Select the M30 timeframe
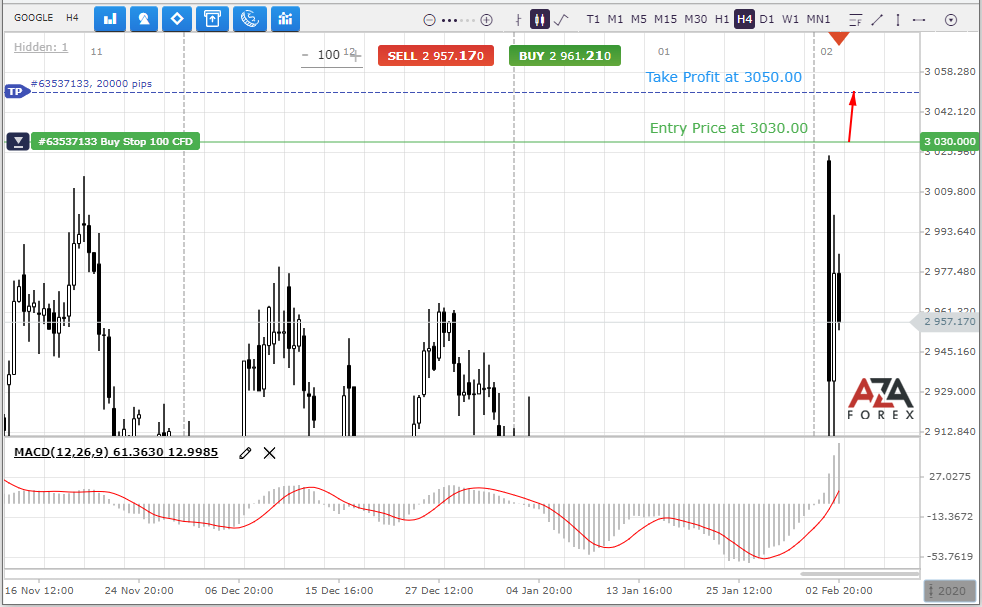Image resolution: width=982 pixels, height=607 pixels. coord(696,19)
